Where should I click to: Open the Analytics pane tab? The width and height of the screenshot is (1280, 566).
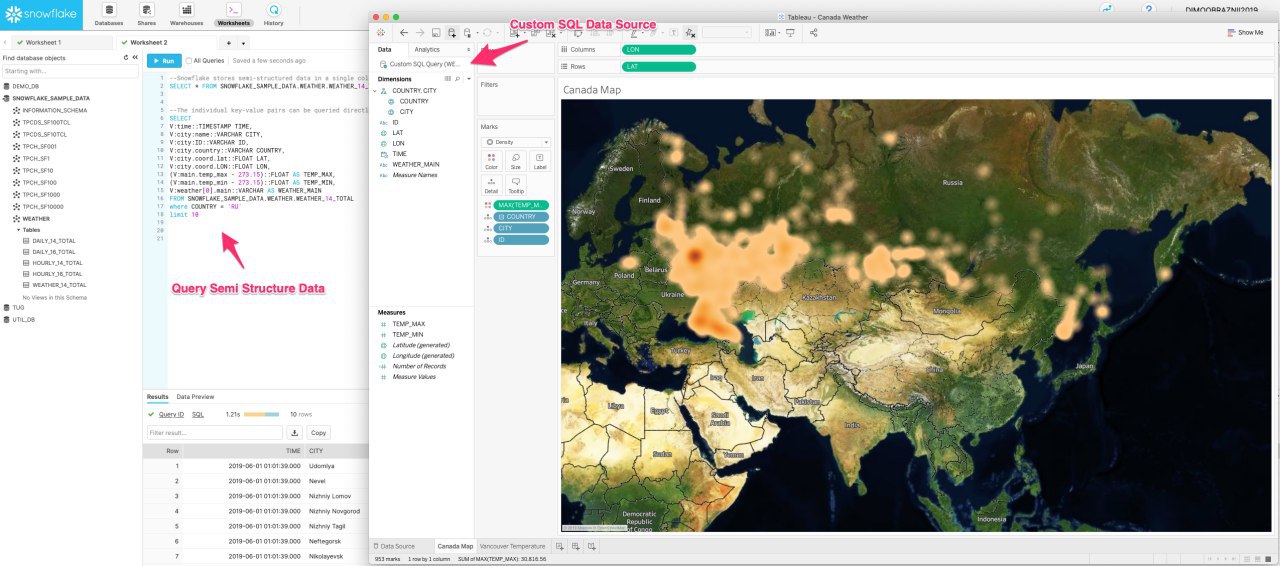point(427,49)
